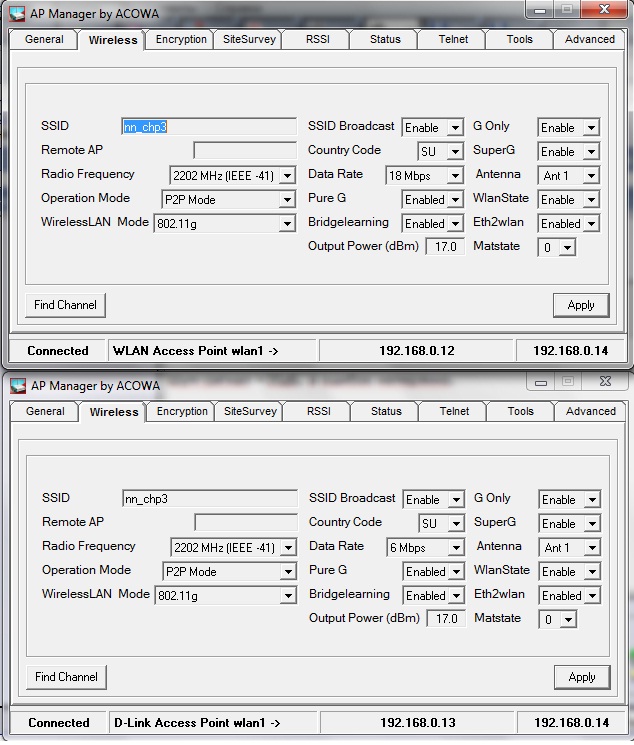
Task: Expand Radio Frequency dropdown in top window
Action: click(x=232, y=175)
